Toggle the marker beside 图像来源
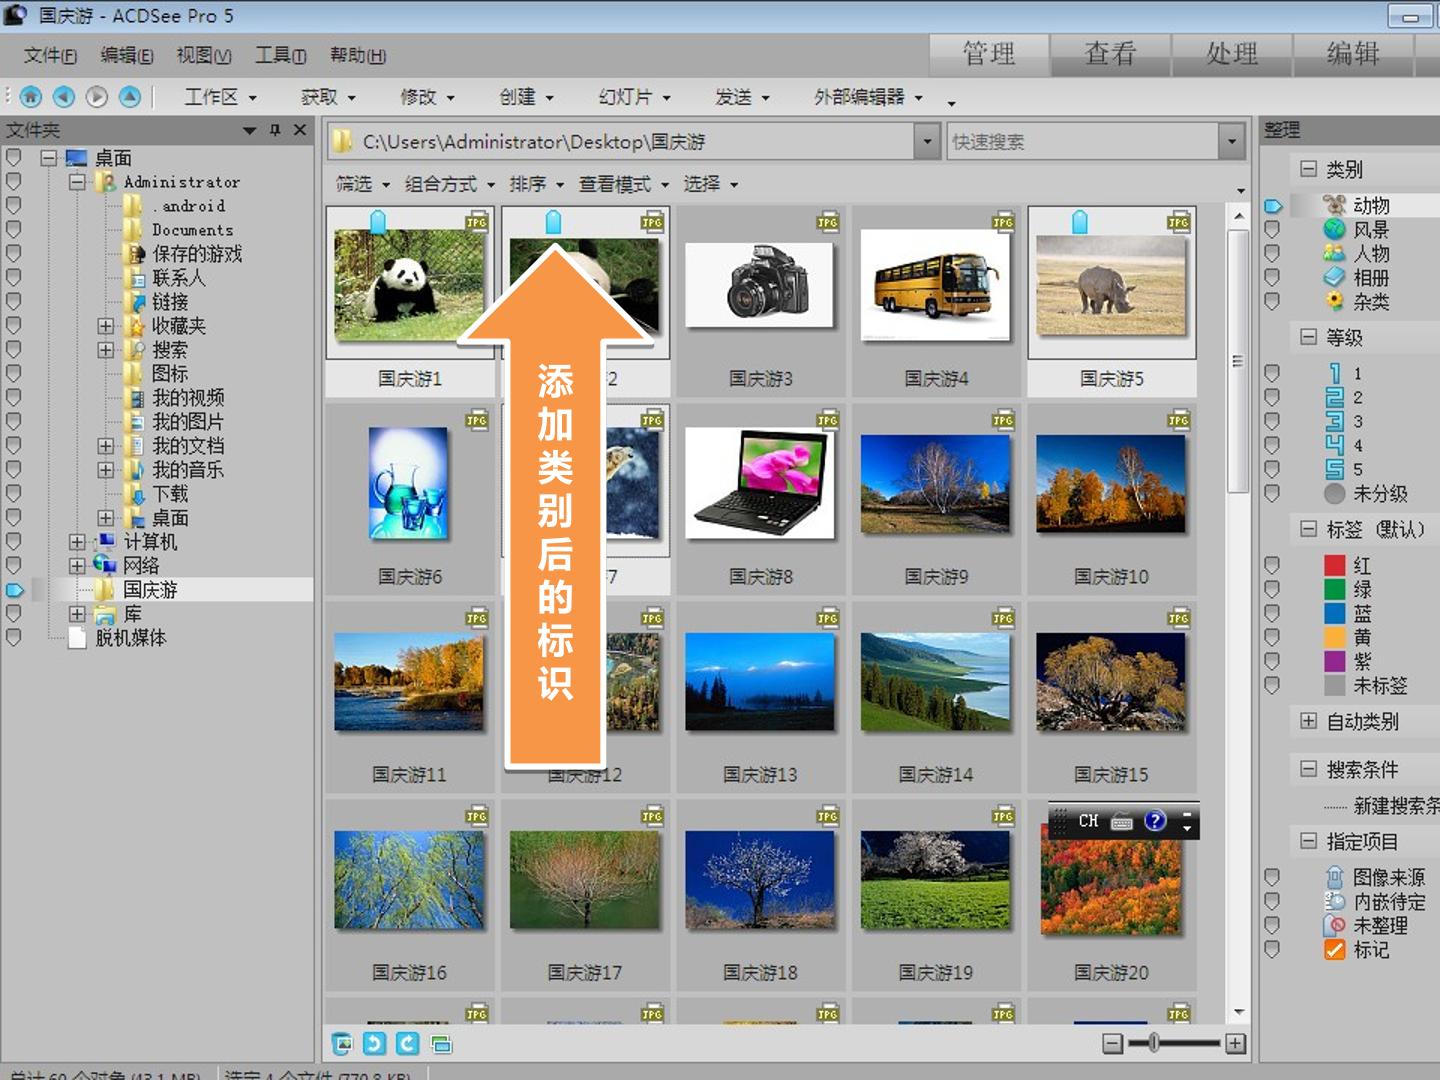Viewport: 1440px width, 1080px height. 1272,877
